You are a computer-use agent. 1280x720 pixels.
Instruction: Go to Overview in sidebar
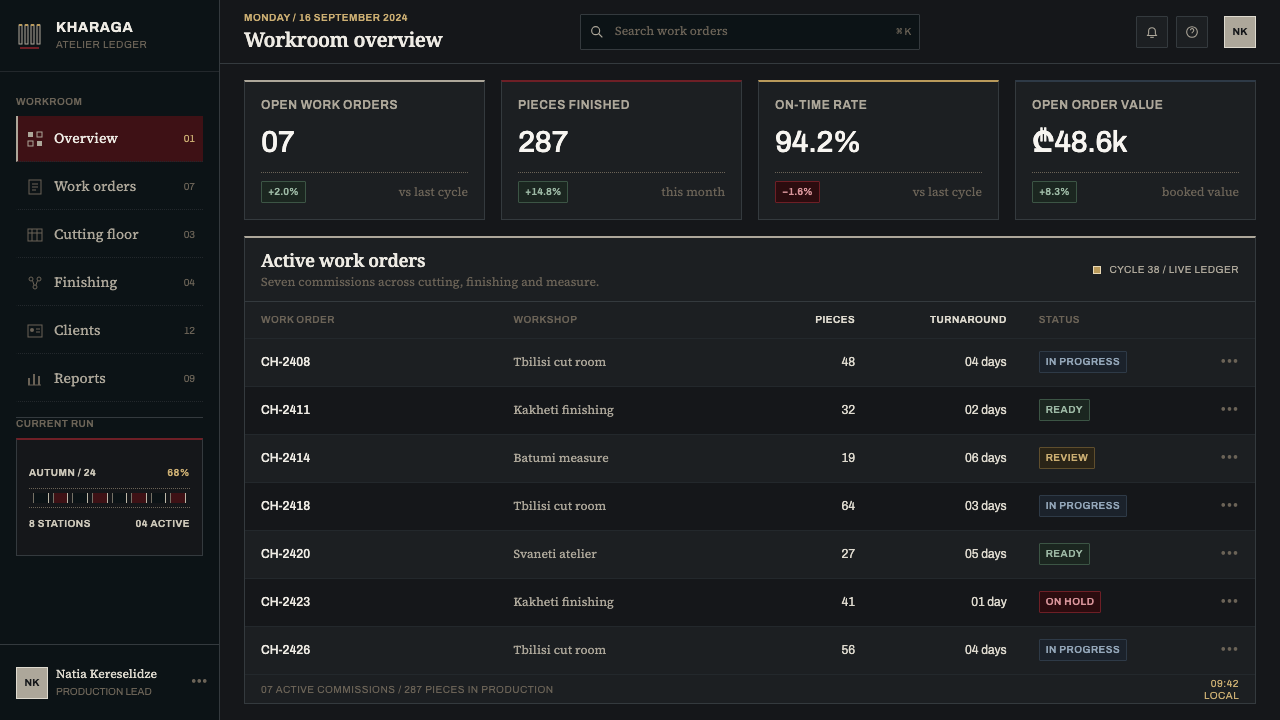point(110,138)
